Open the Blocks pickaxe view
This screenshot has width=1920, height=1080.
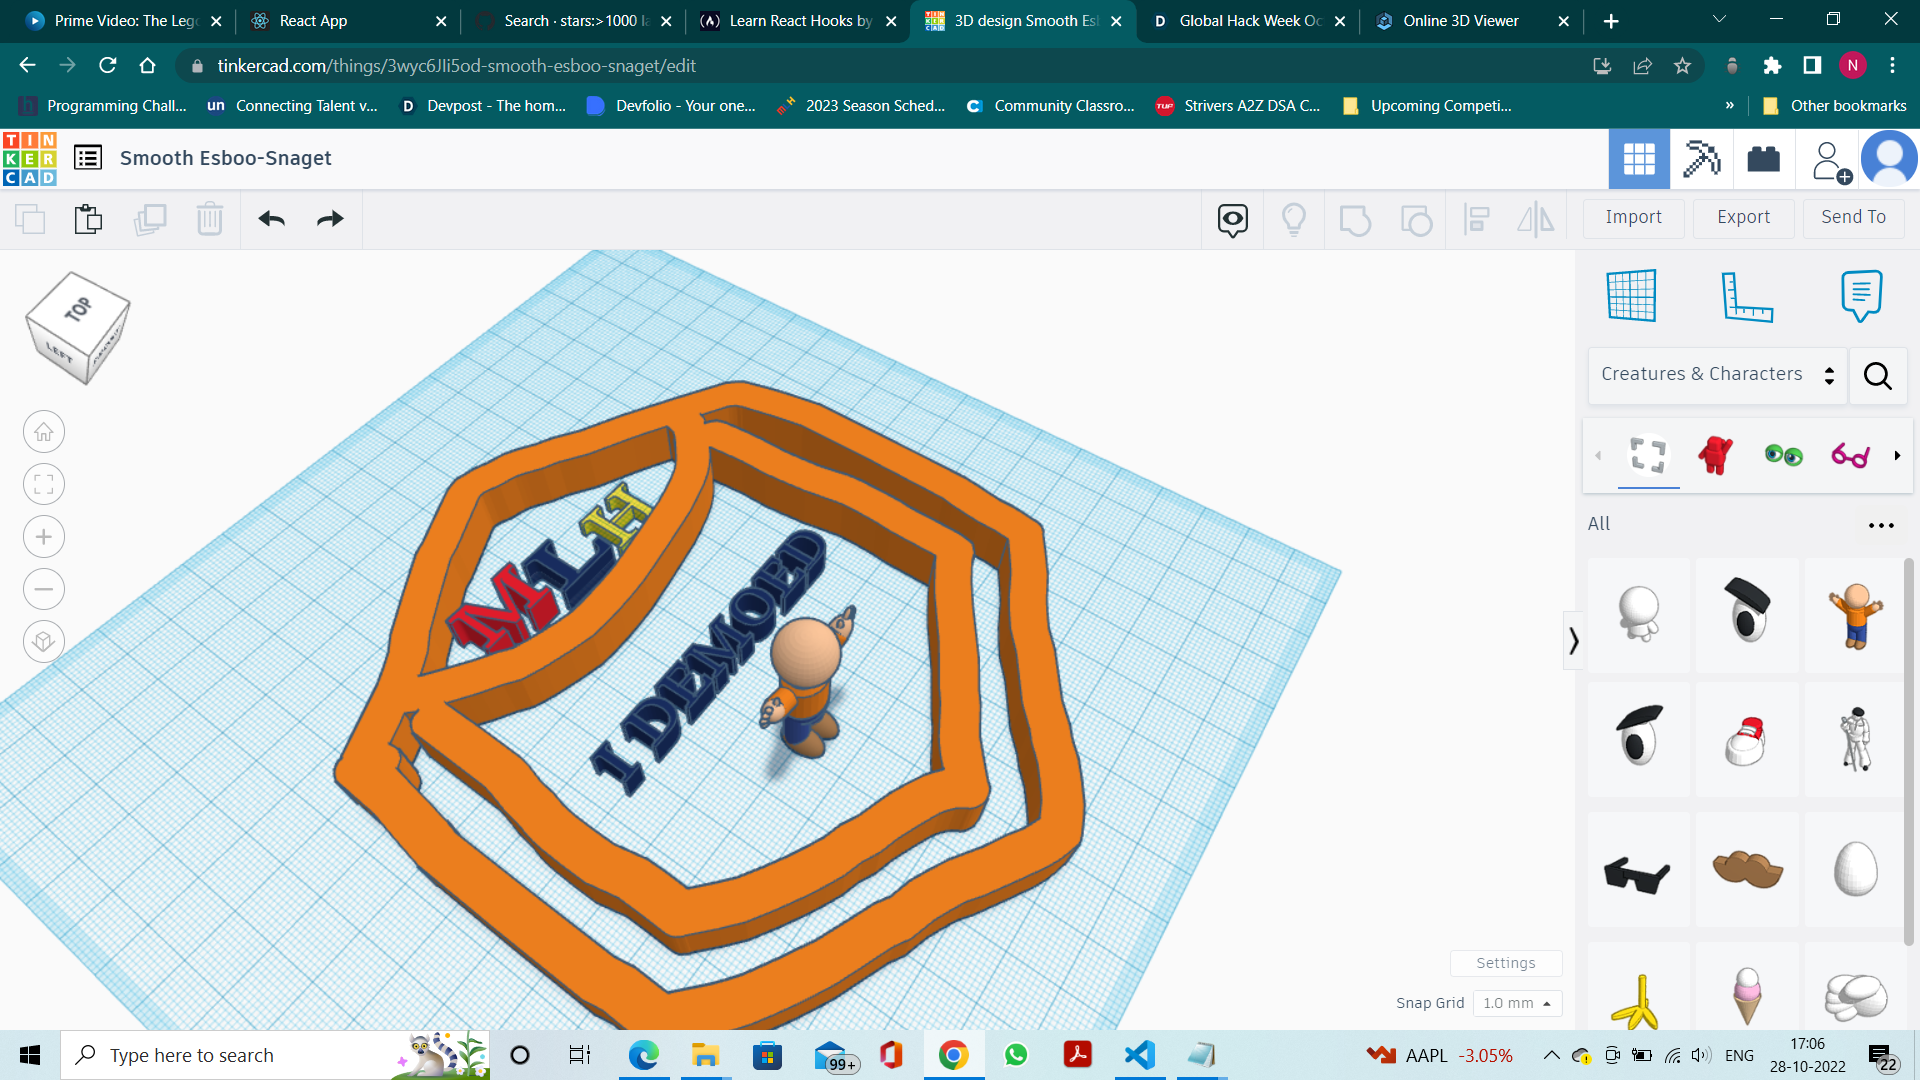click(1701, 159)
